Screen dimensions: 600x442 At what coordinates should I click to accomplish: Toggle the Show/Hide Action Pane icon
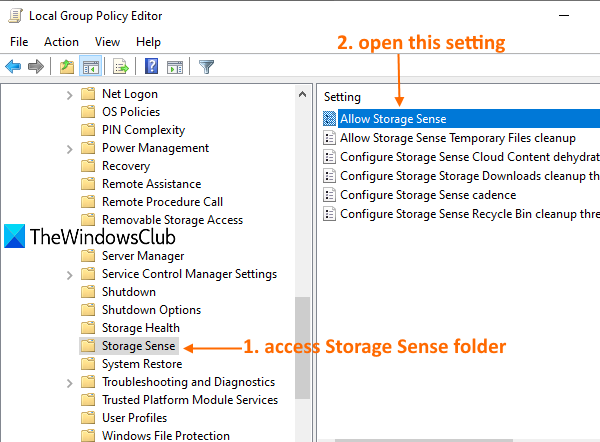click(174, 67)
